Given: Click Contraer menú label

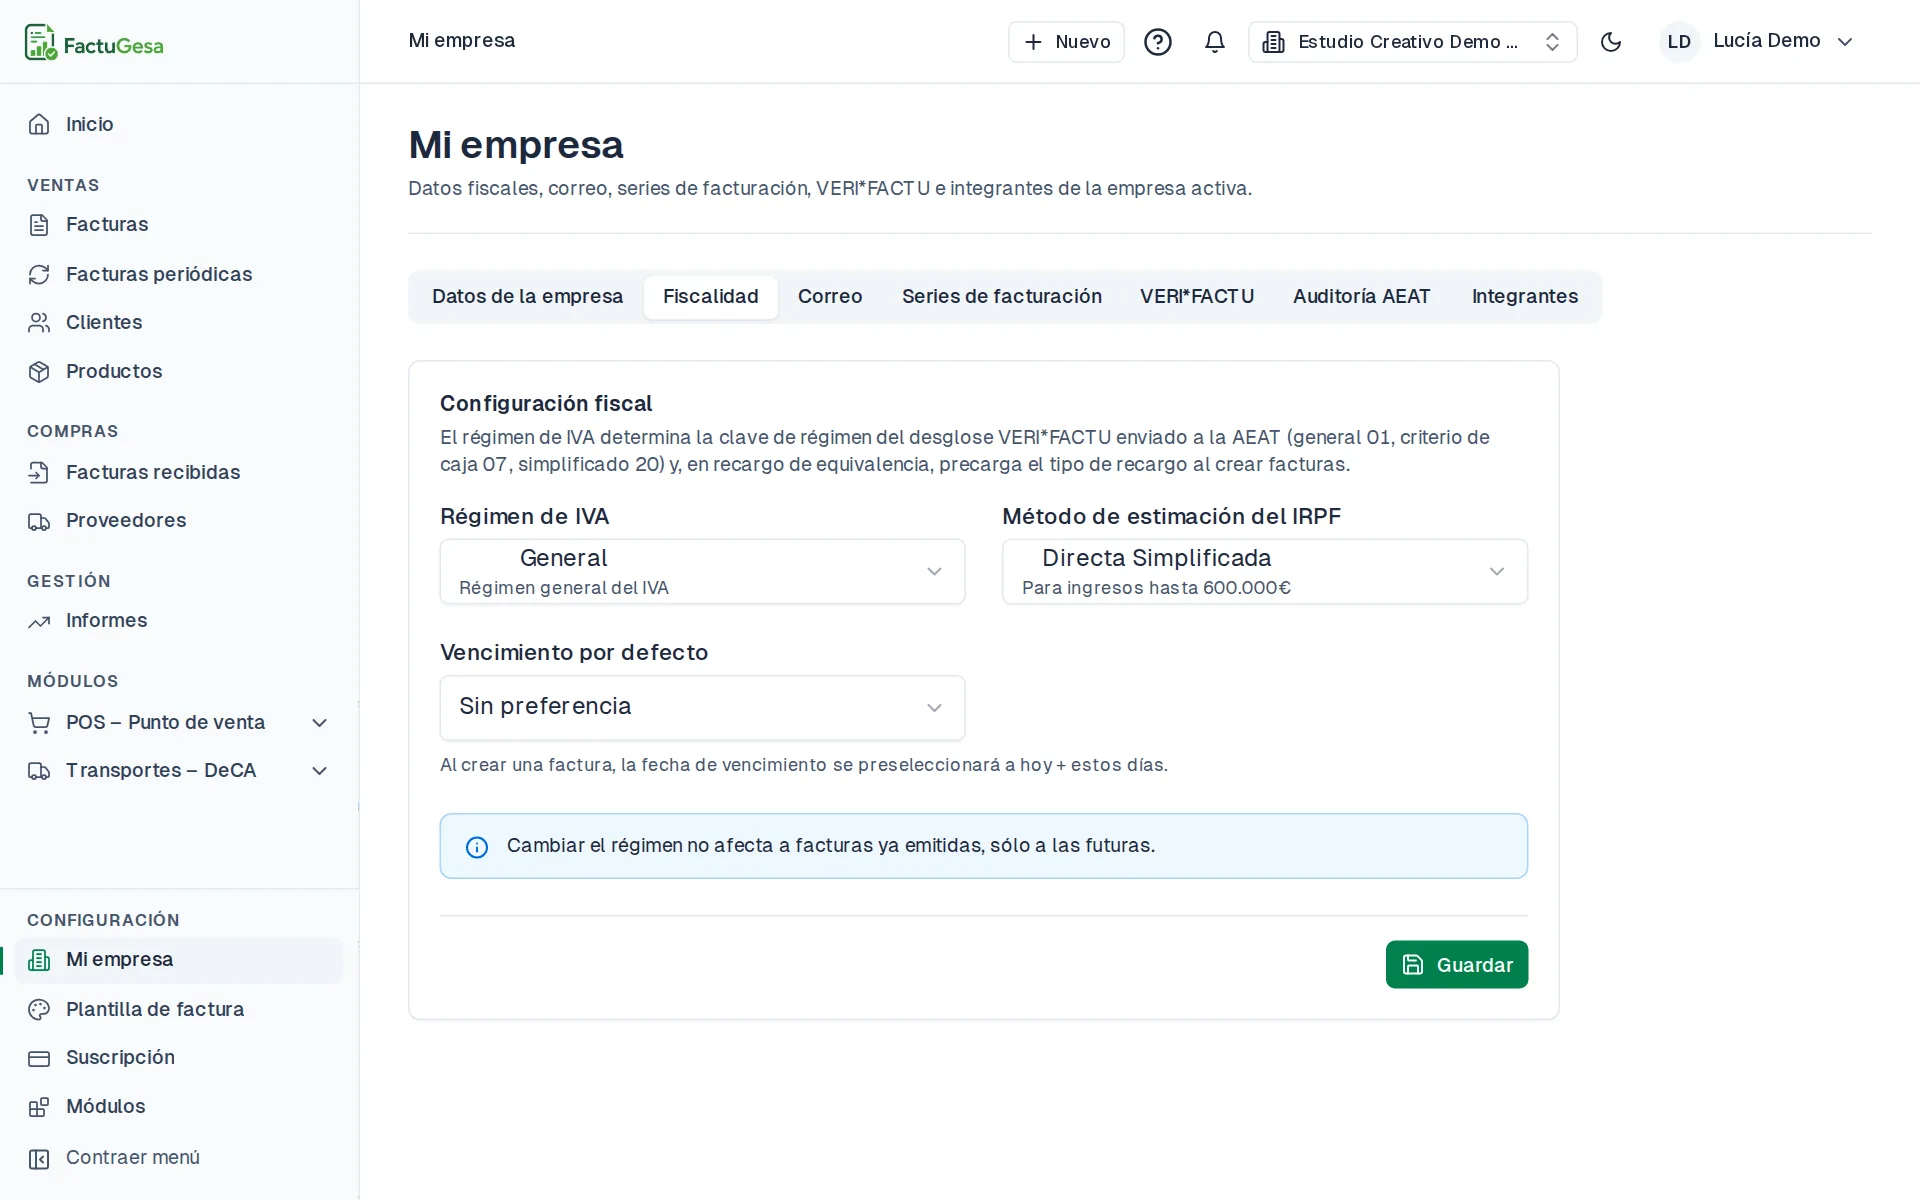Looking at the screenshot, I should pos(133,1158).
